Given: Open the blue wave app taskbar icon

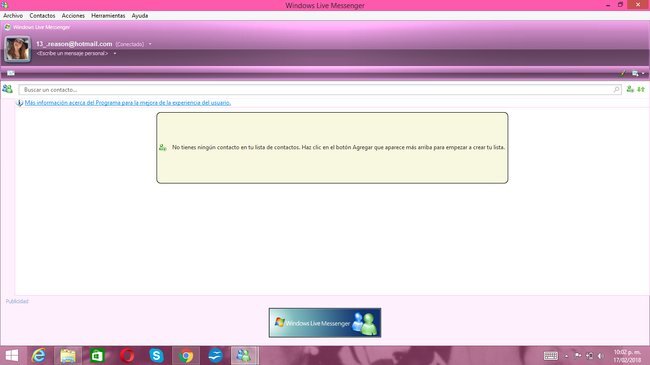Looking at the screenshot, I should tap(215, 355).
